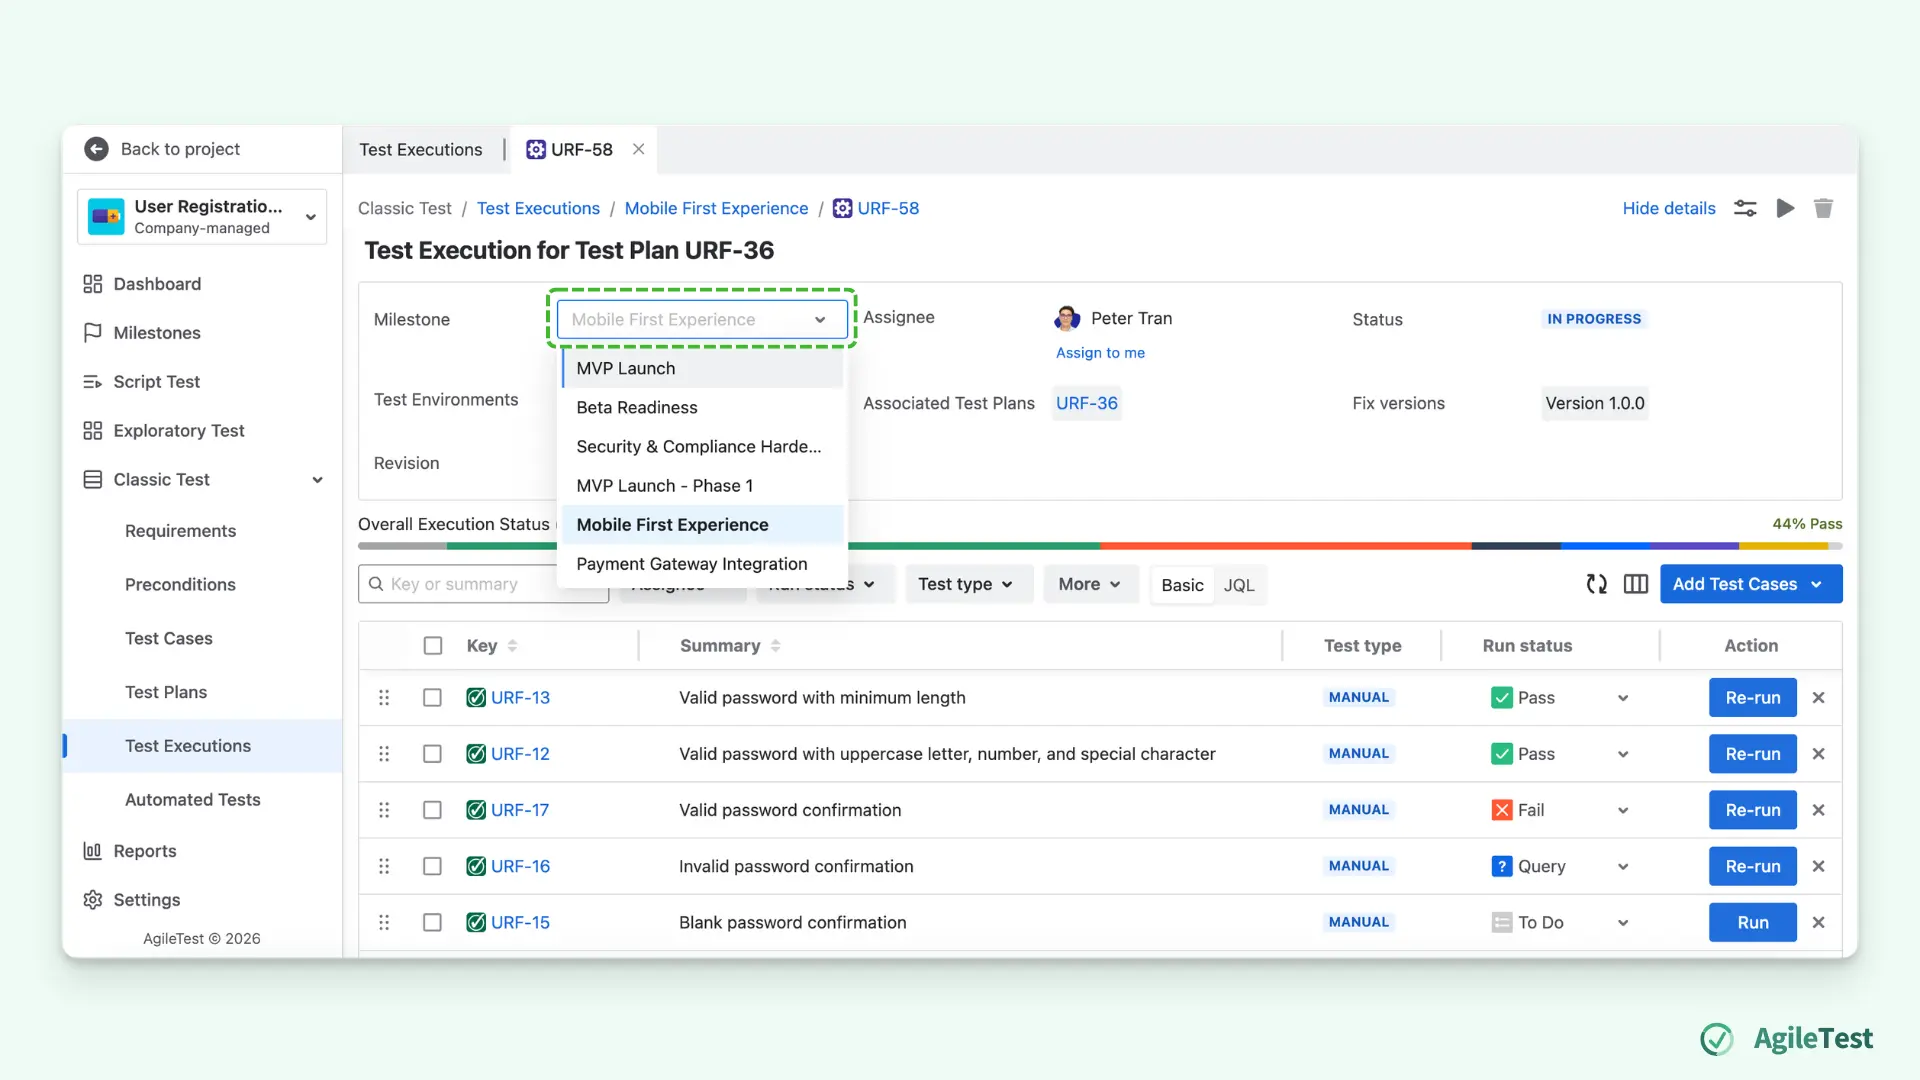Screen dimensions: 1920x1080
Task: Check the box for URF-17
Action: (432, 810)
